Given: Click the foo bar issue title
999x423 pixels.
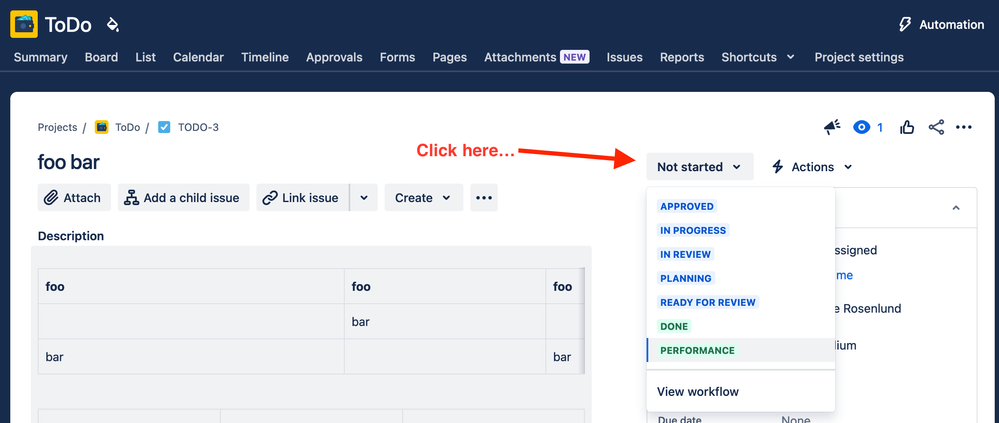Looking at the screenshot, I should coord(69,162).
